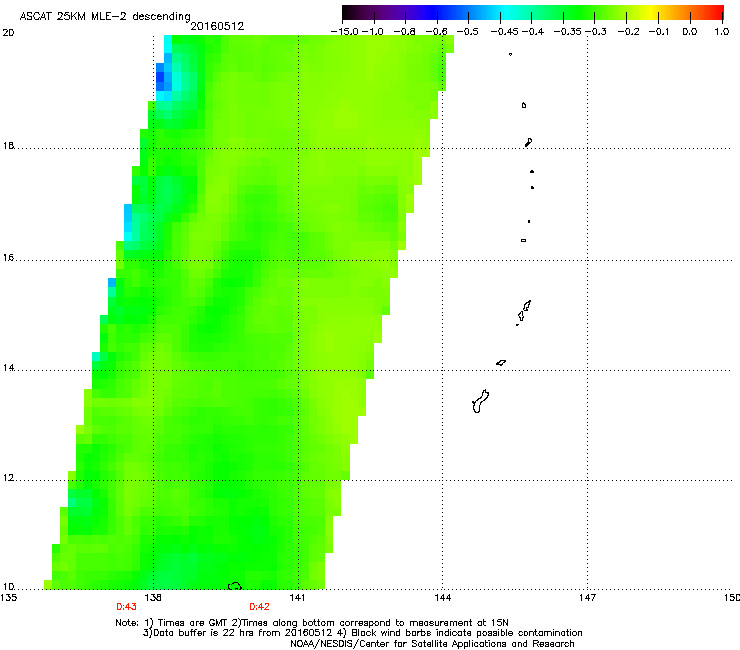The image size is (740, 650).
Task: Click the colorbar label -0.5
Action: click(x=468, y=32)
